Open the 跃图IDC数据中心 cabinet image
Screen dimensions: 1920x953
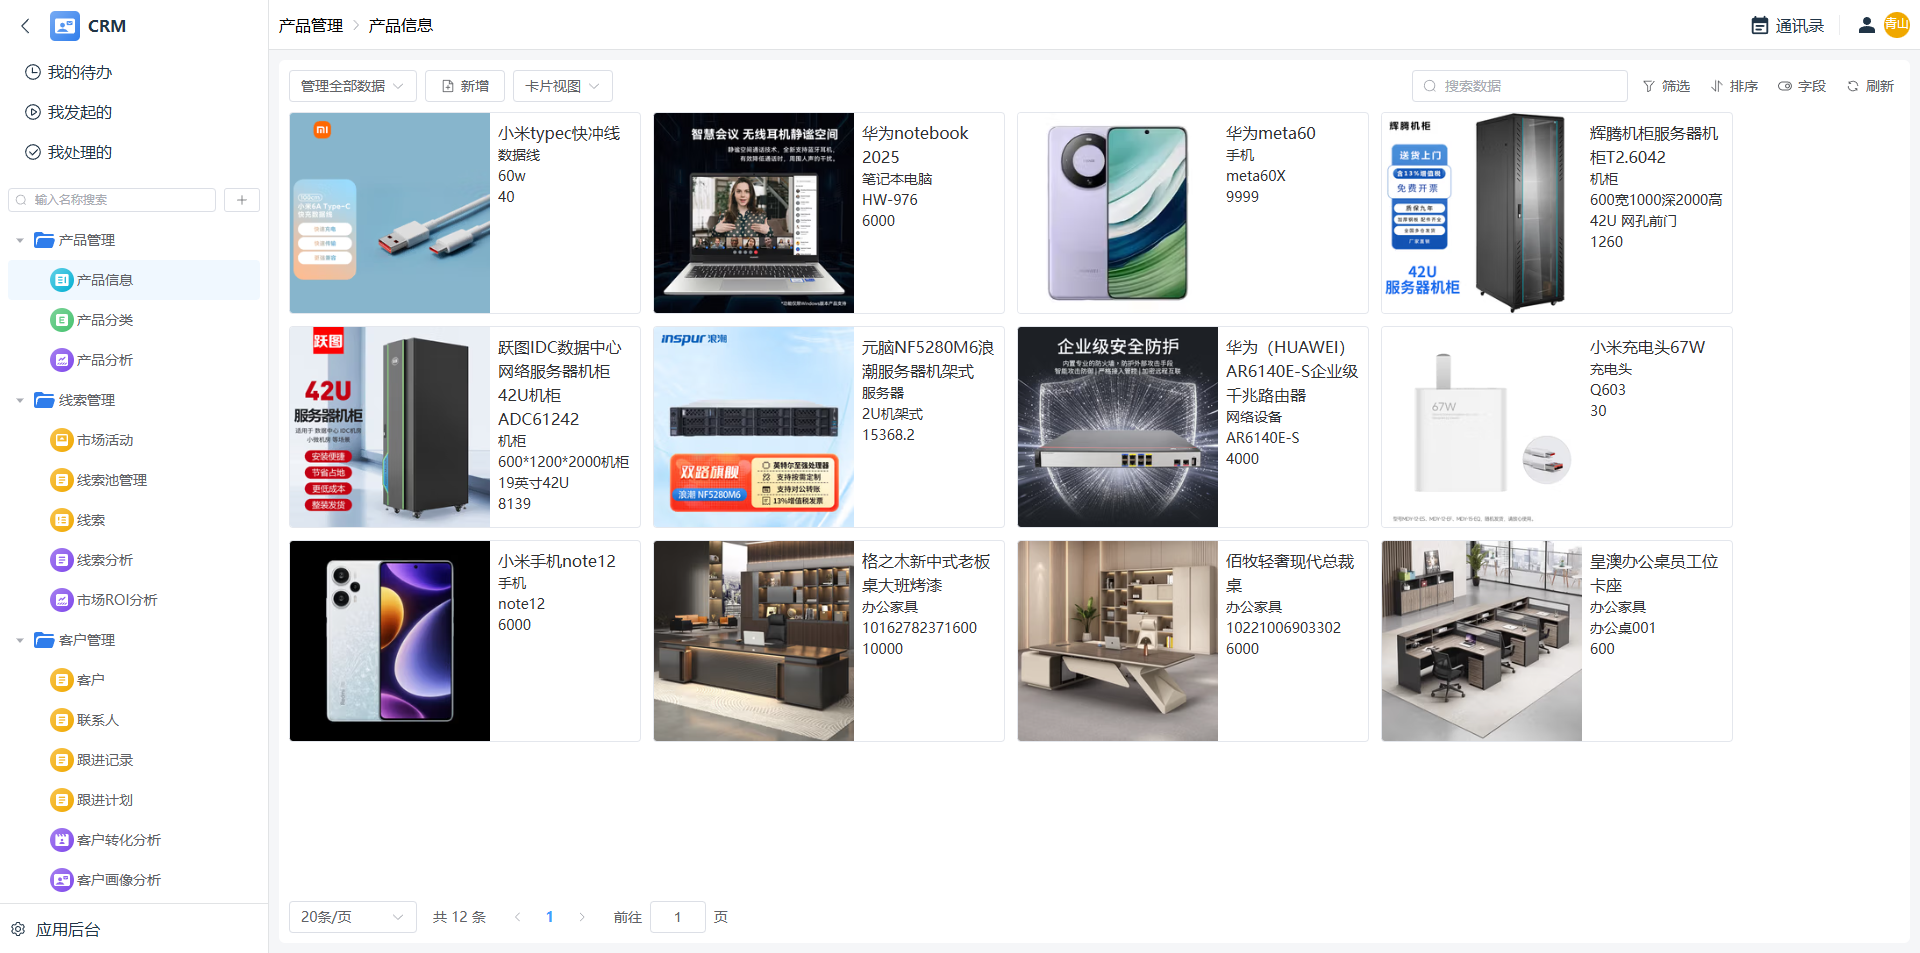point(390,427)
